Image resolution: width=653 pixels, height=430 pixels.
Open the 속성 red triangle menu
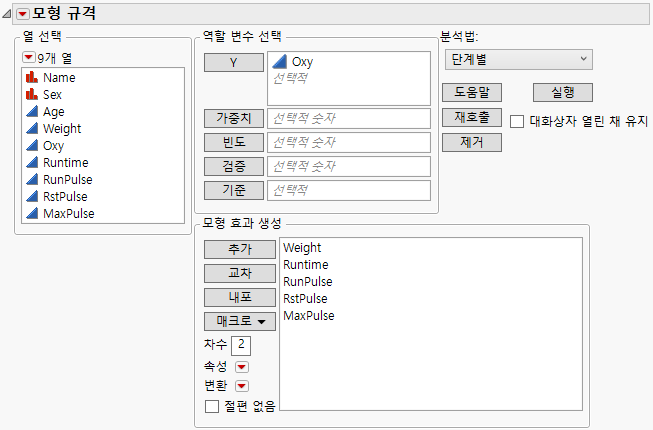242,367
